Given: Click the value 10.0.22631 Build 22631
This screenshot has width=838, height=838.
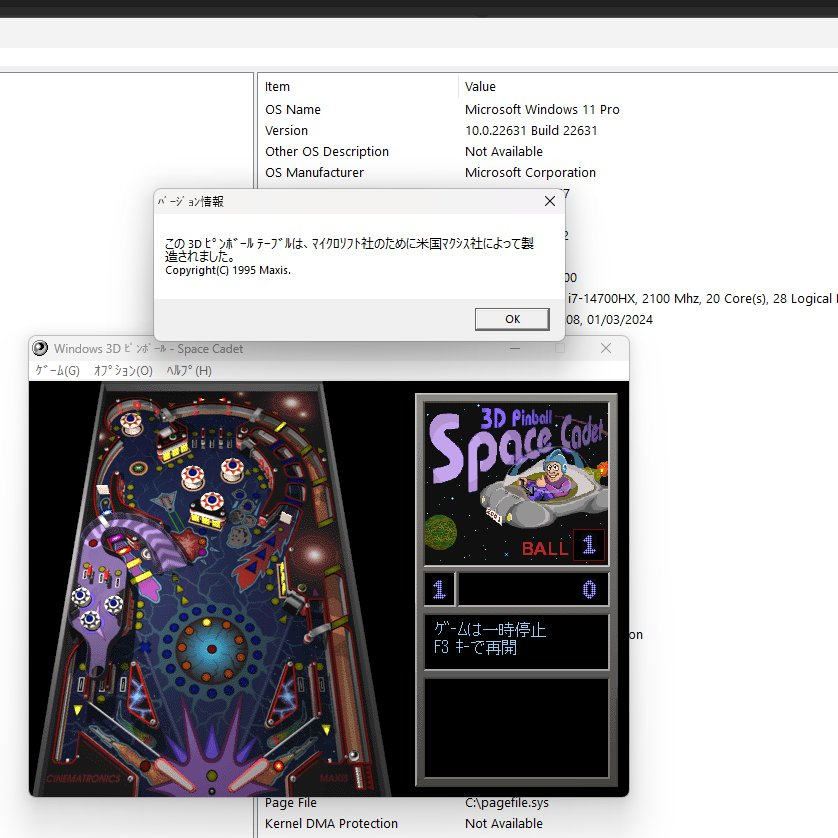Looking at the screenshot, I should click(531, 130).
